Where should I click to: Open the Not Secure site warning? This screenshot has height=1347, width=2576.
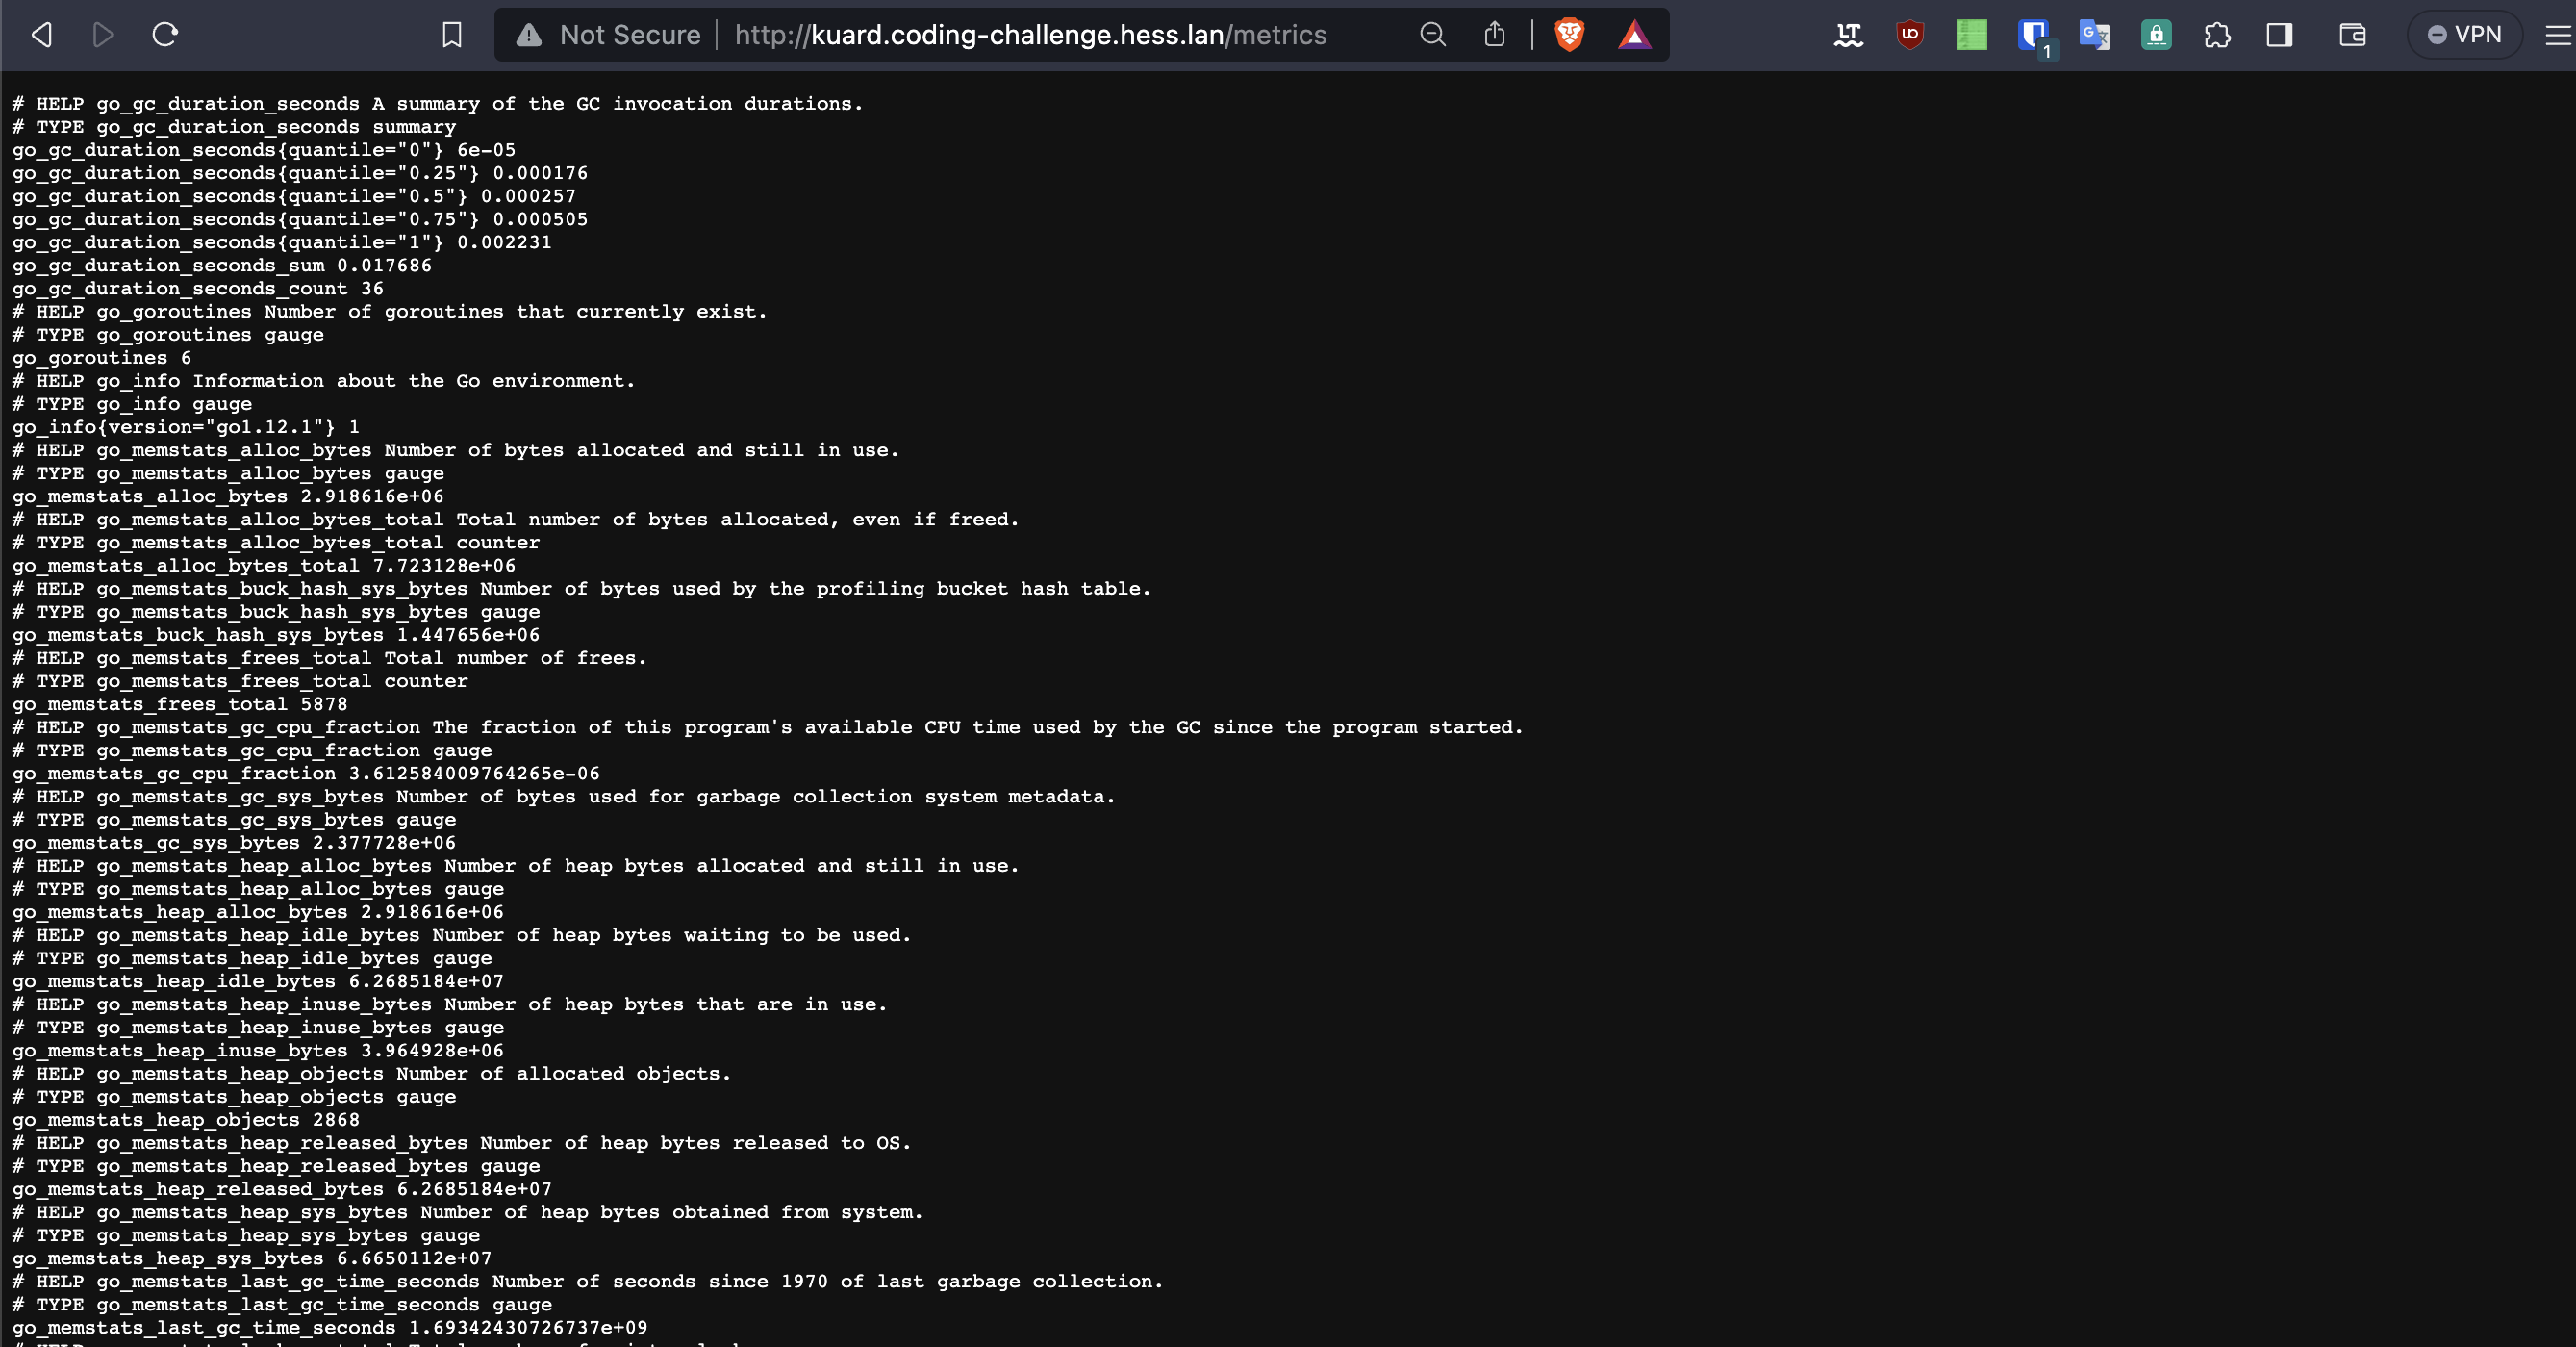pos(609,35)
